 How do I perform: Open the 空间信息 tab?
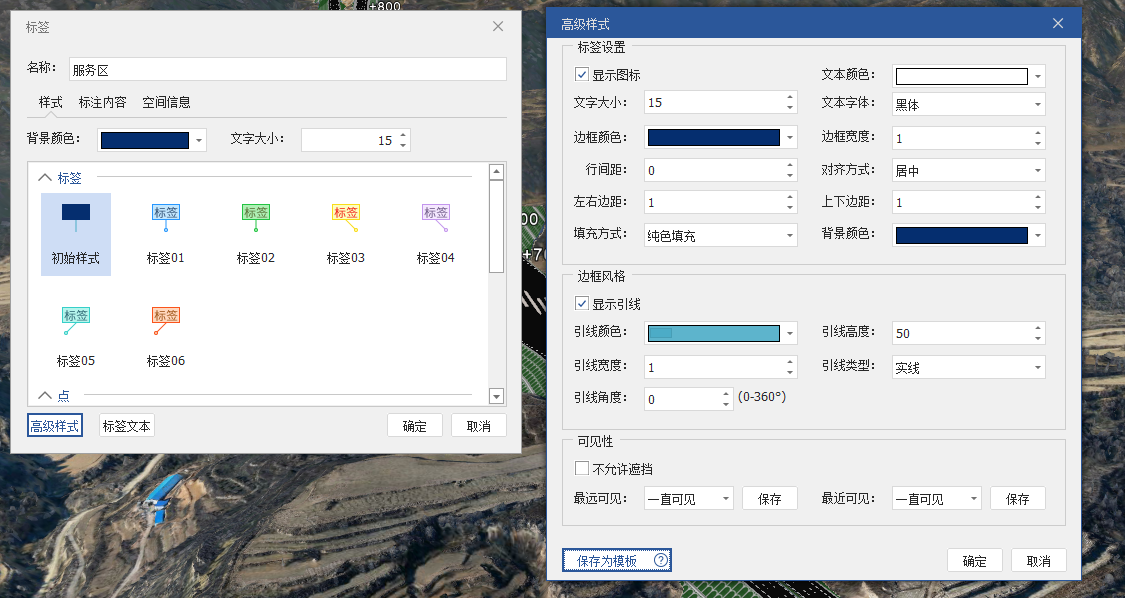[166, 102]
